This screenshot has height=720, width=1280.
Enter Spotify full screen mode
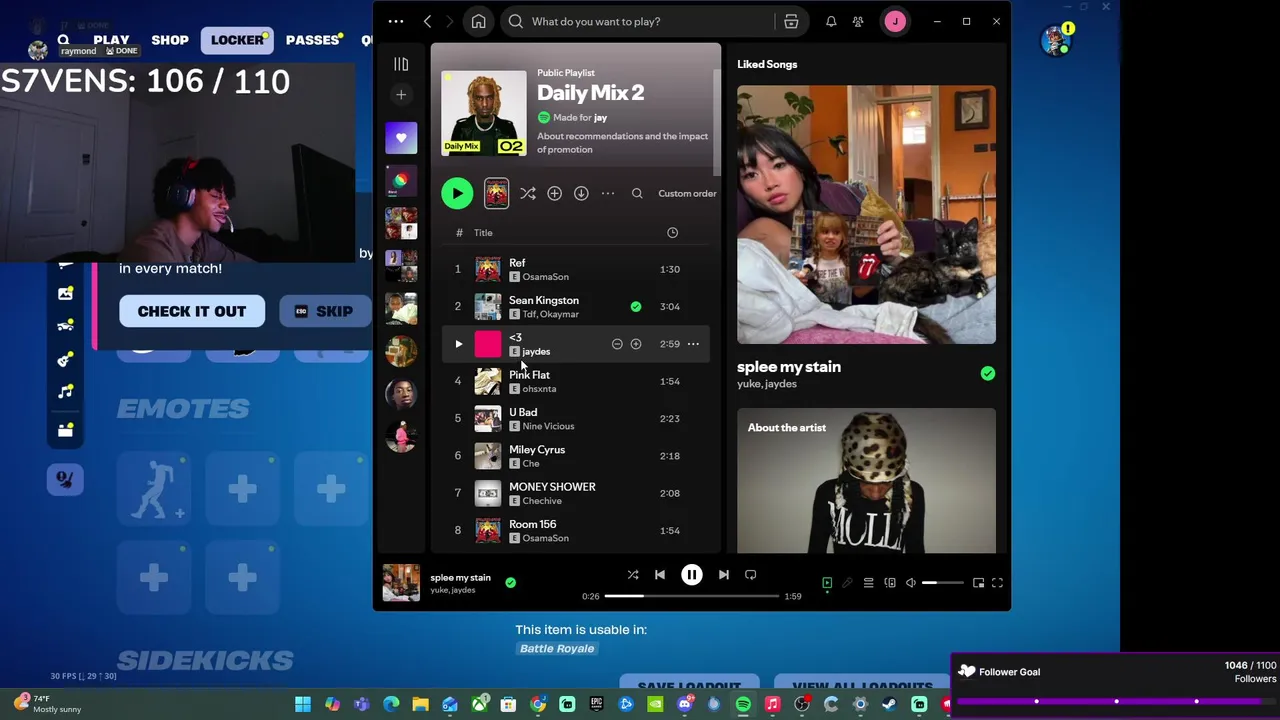coord(997,583)
